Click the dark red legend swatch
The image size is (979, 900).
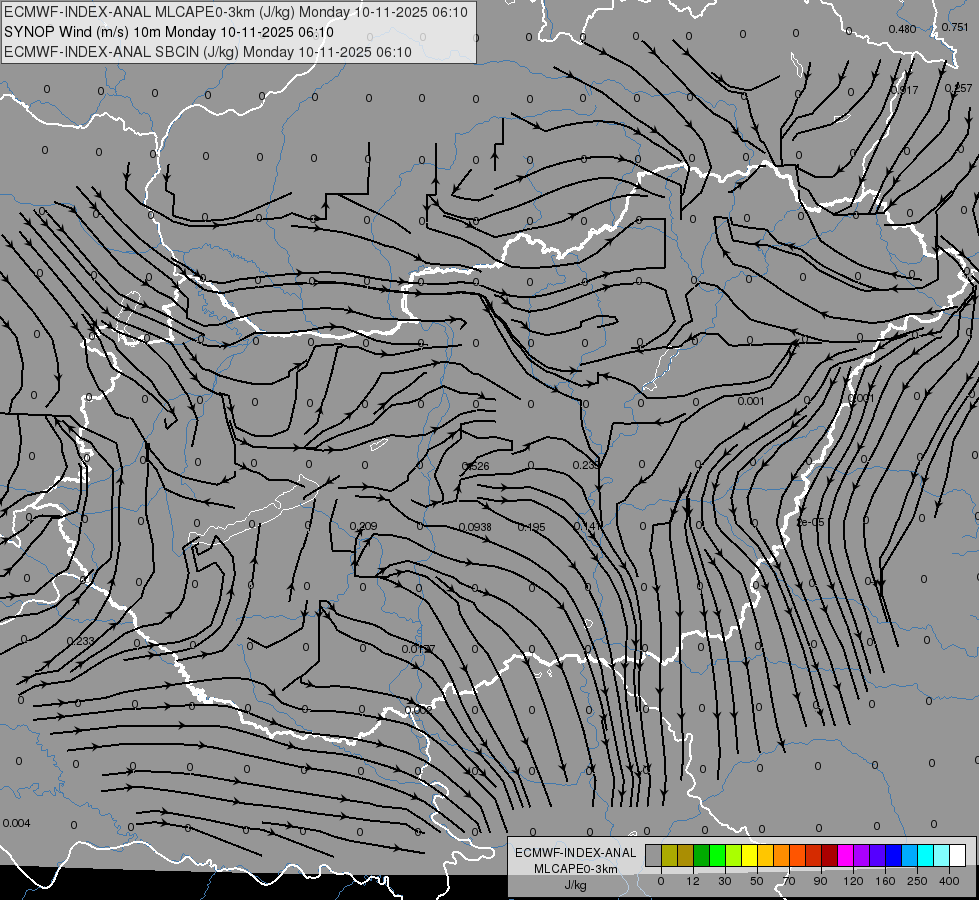830,856
